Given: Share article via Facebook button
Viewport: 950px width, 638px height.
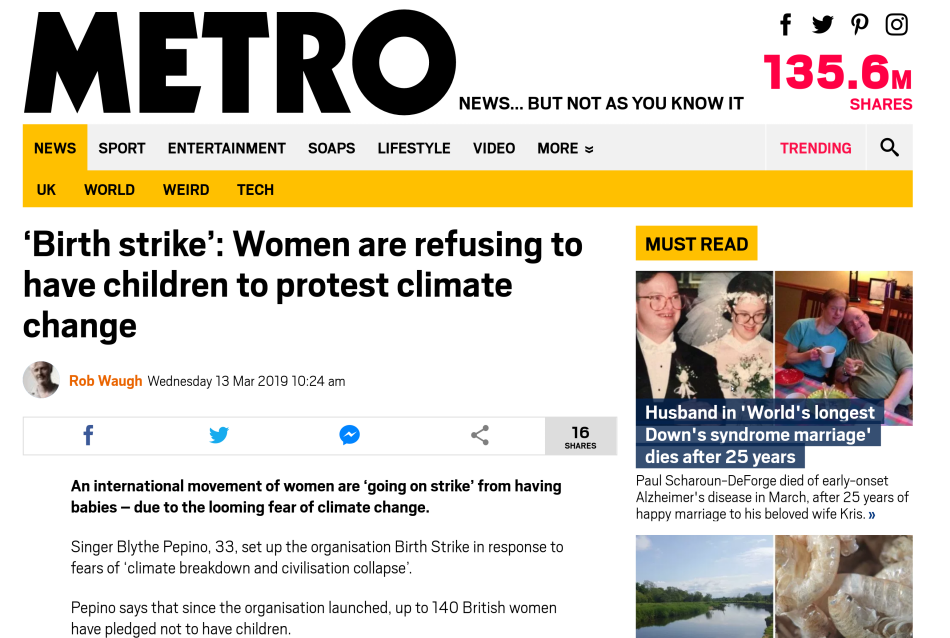Looking at the screenshot, I should [x=88, y=435].
